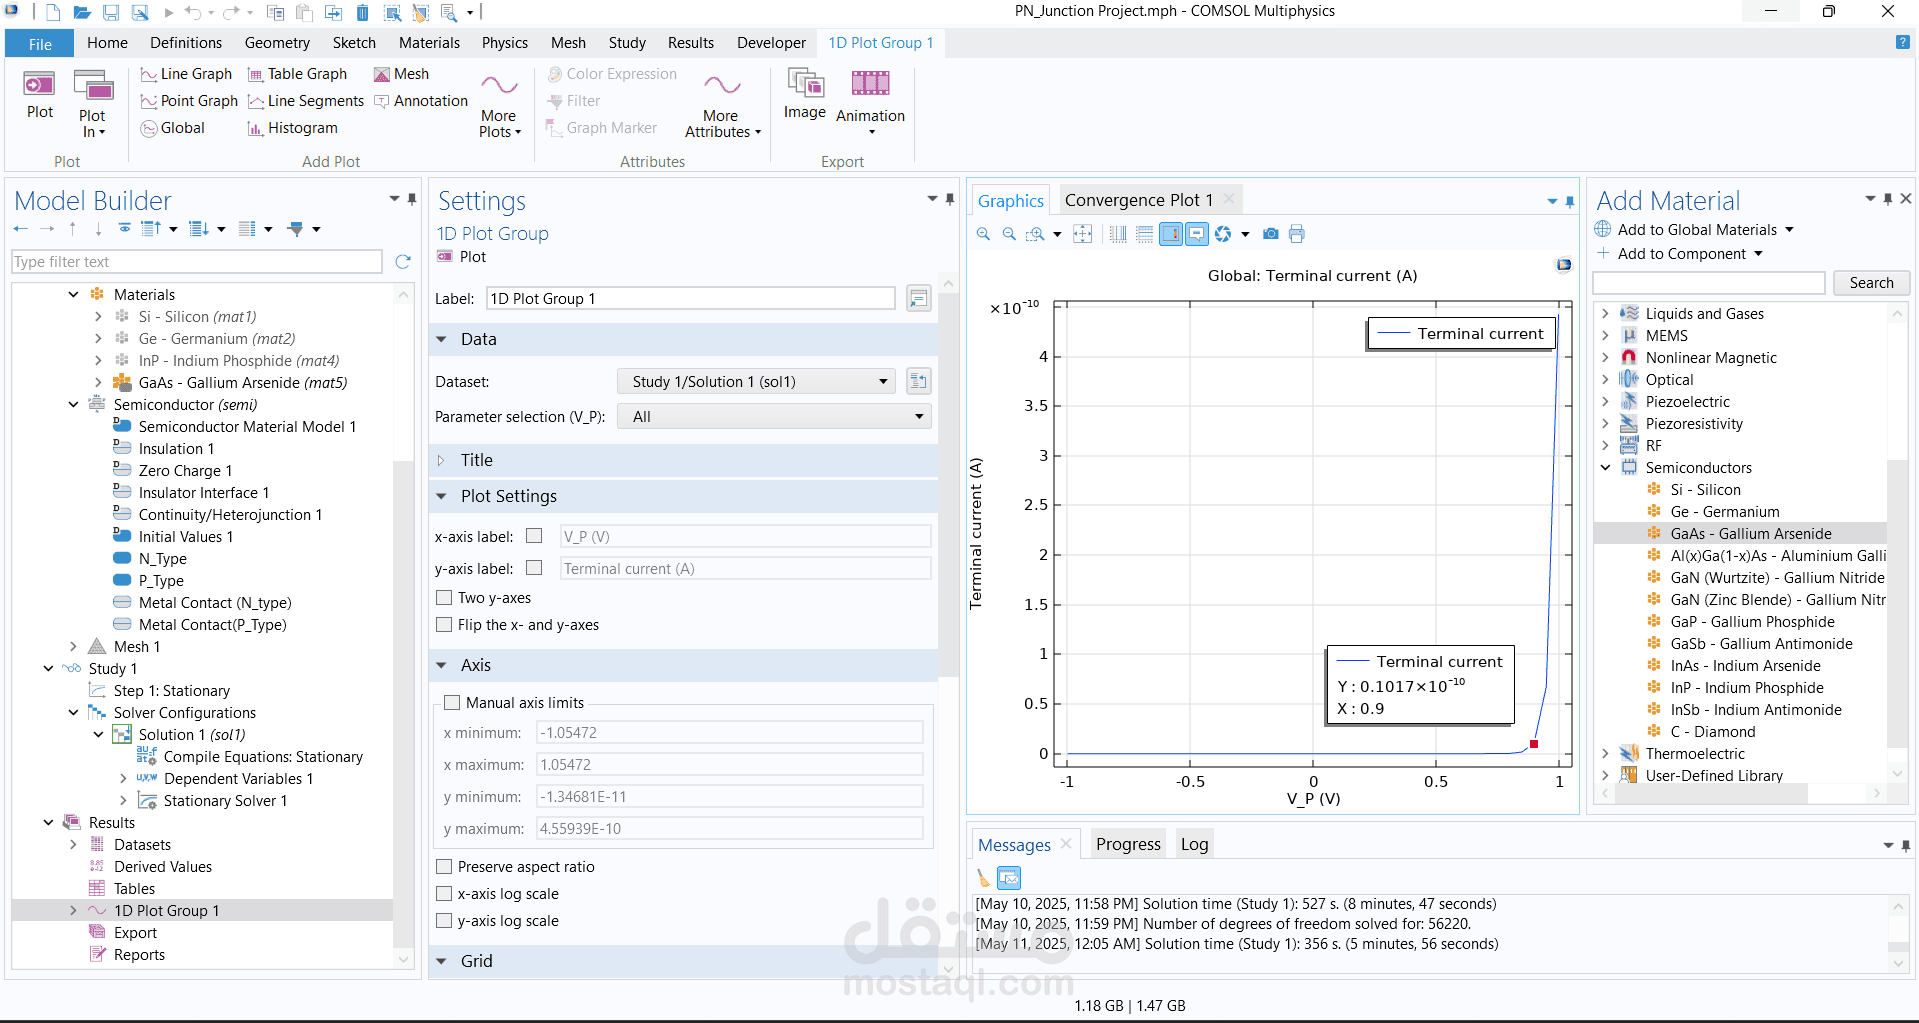Click Add to Component button
The image size is (1919, 1023).
1681,254
